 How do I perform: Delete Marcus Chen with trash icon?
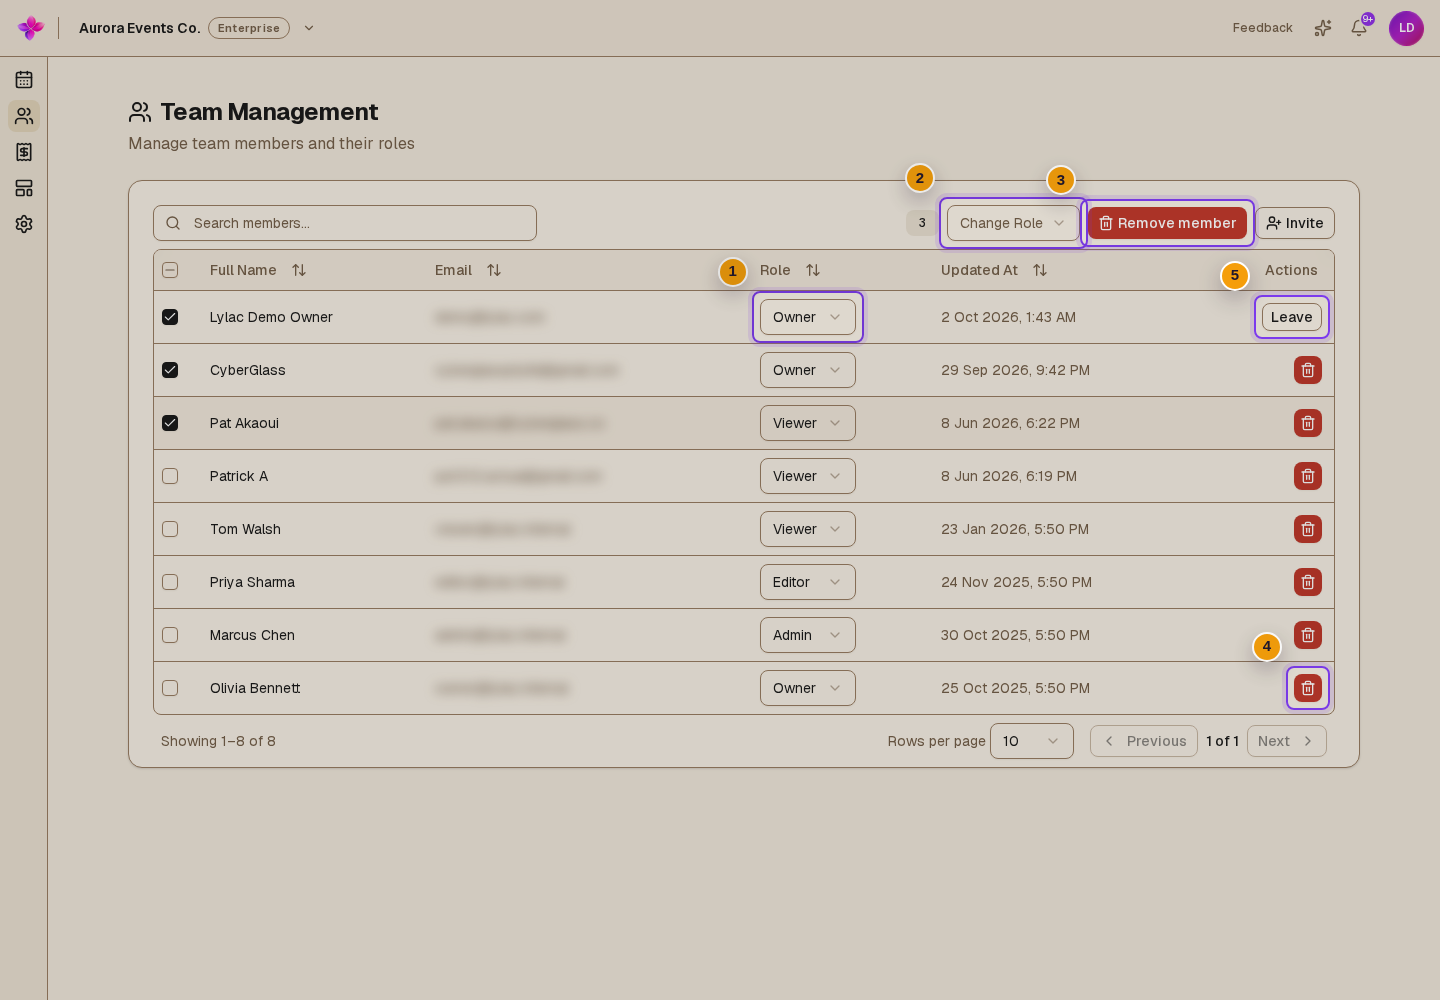[1308, 635]
